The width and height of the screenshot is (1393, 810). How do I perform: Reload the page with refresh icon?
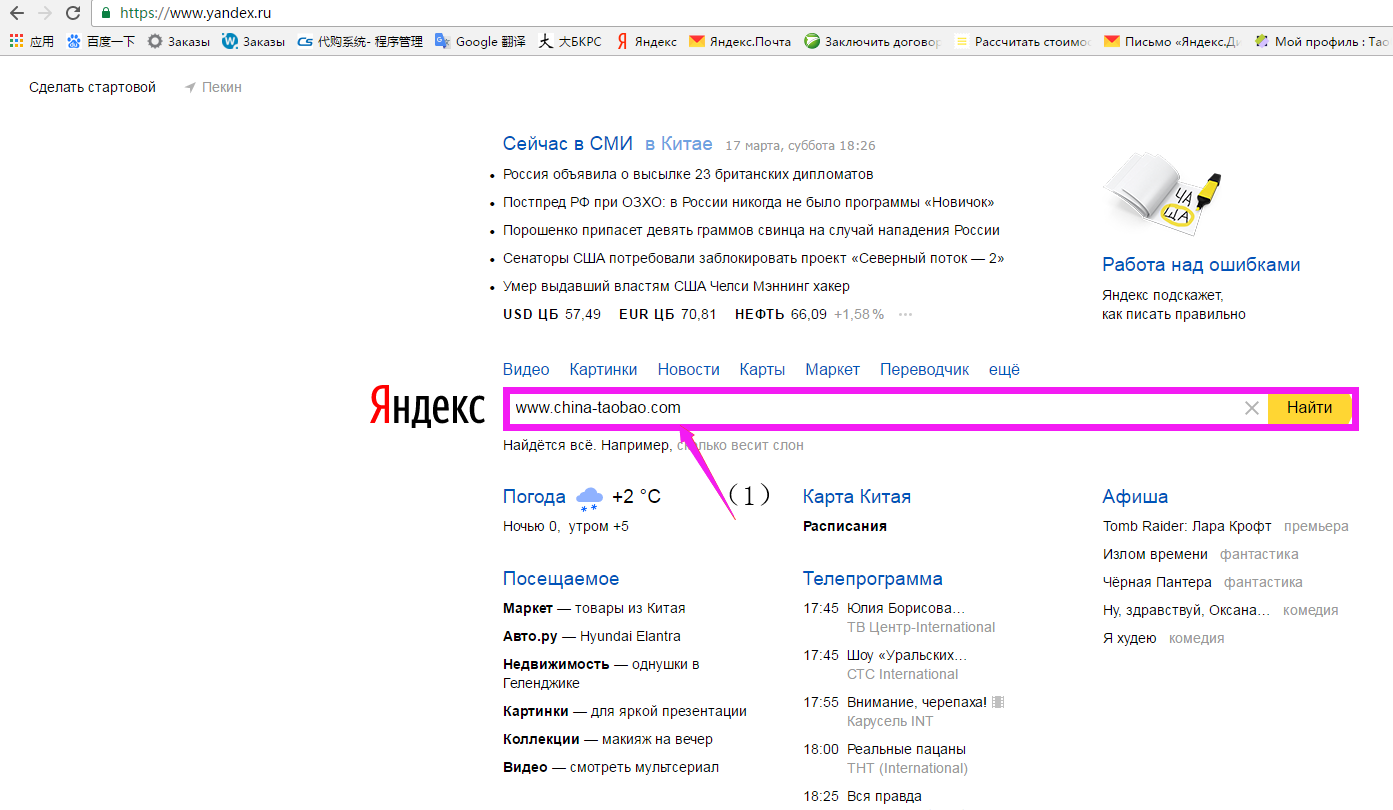(x=73, y=13)
